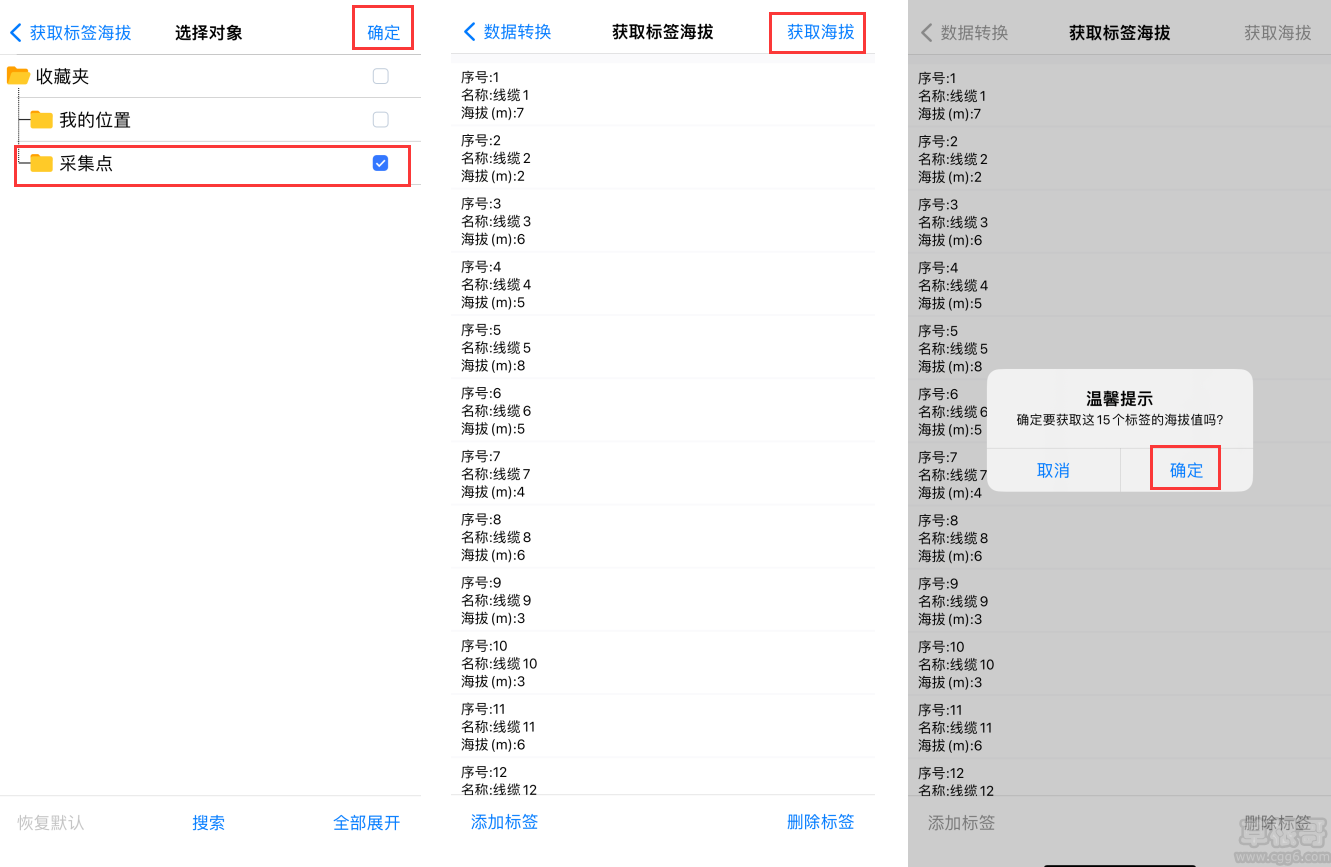Go back to 数据转换 in middle screen
The height and width of the screenshot is (867, 1331).
coord(518,32)
